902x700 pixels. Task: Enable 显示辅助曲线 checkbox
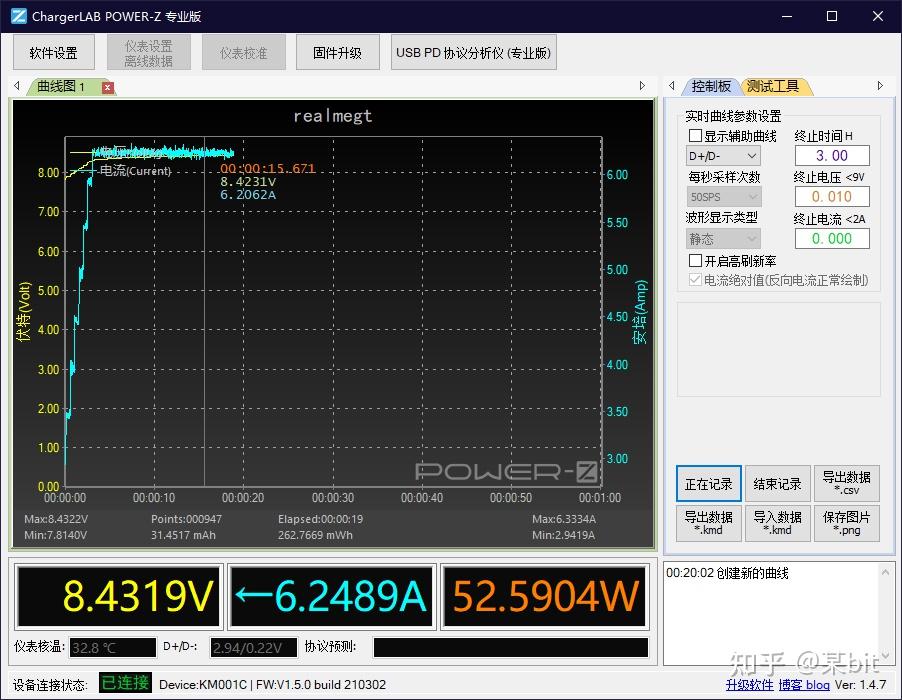click(x=695, y=136)
